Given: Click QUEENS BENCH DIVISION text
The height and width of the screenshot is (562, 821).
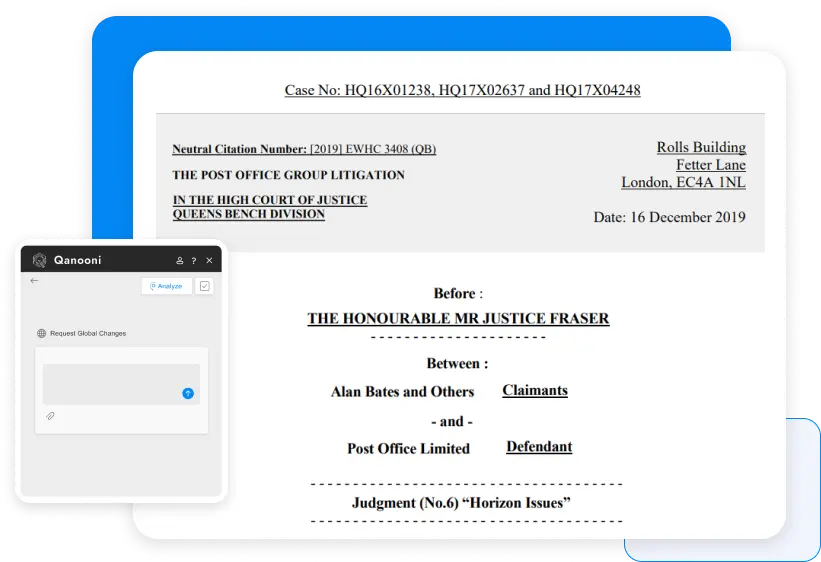Looking at the screenshot, I should click(x=249, y=214).
